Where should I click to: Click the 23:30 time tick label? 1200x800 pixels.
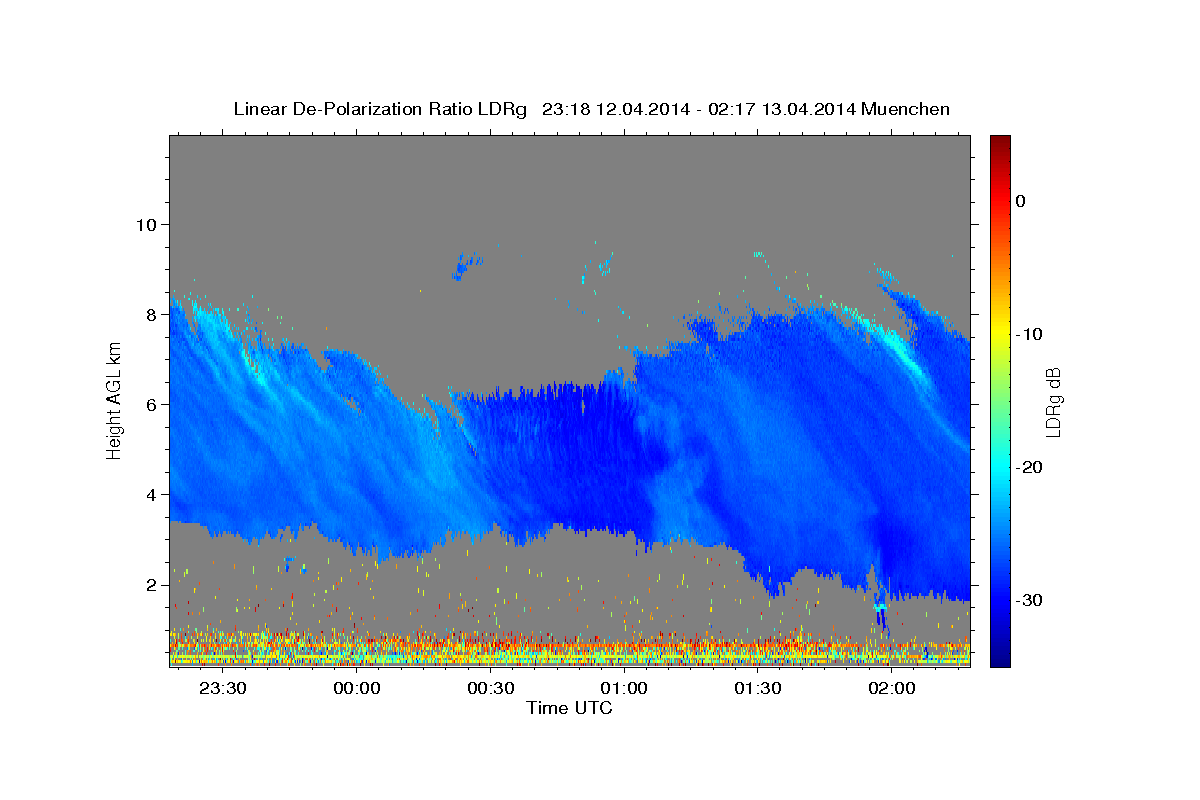point(223,689)
